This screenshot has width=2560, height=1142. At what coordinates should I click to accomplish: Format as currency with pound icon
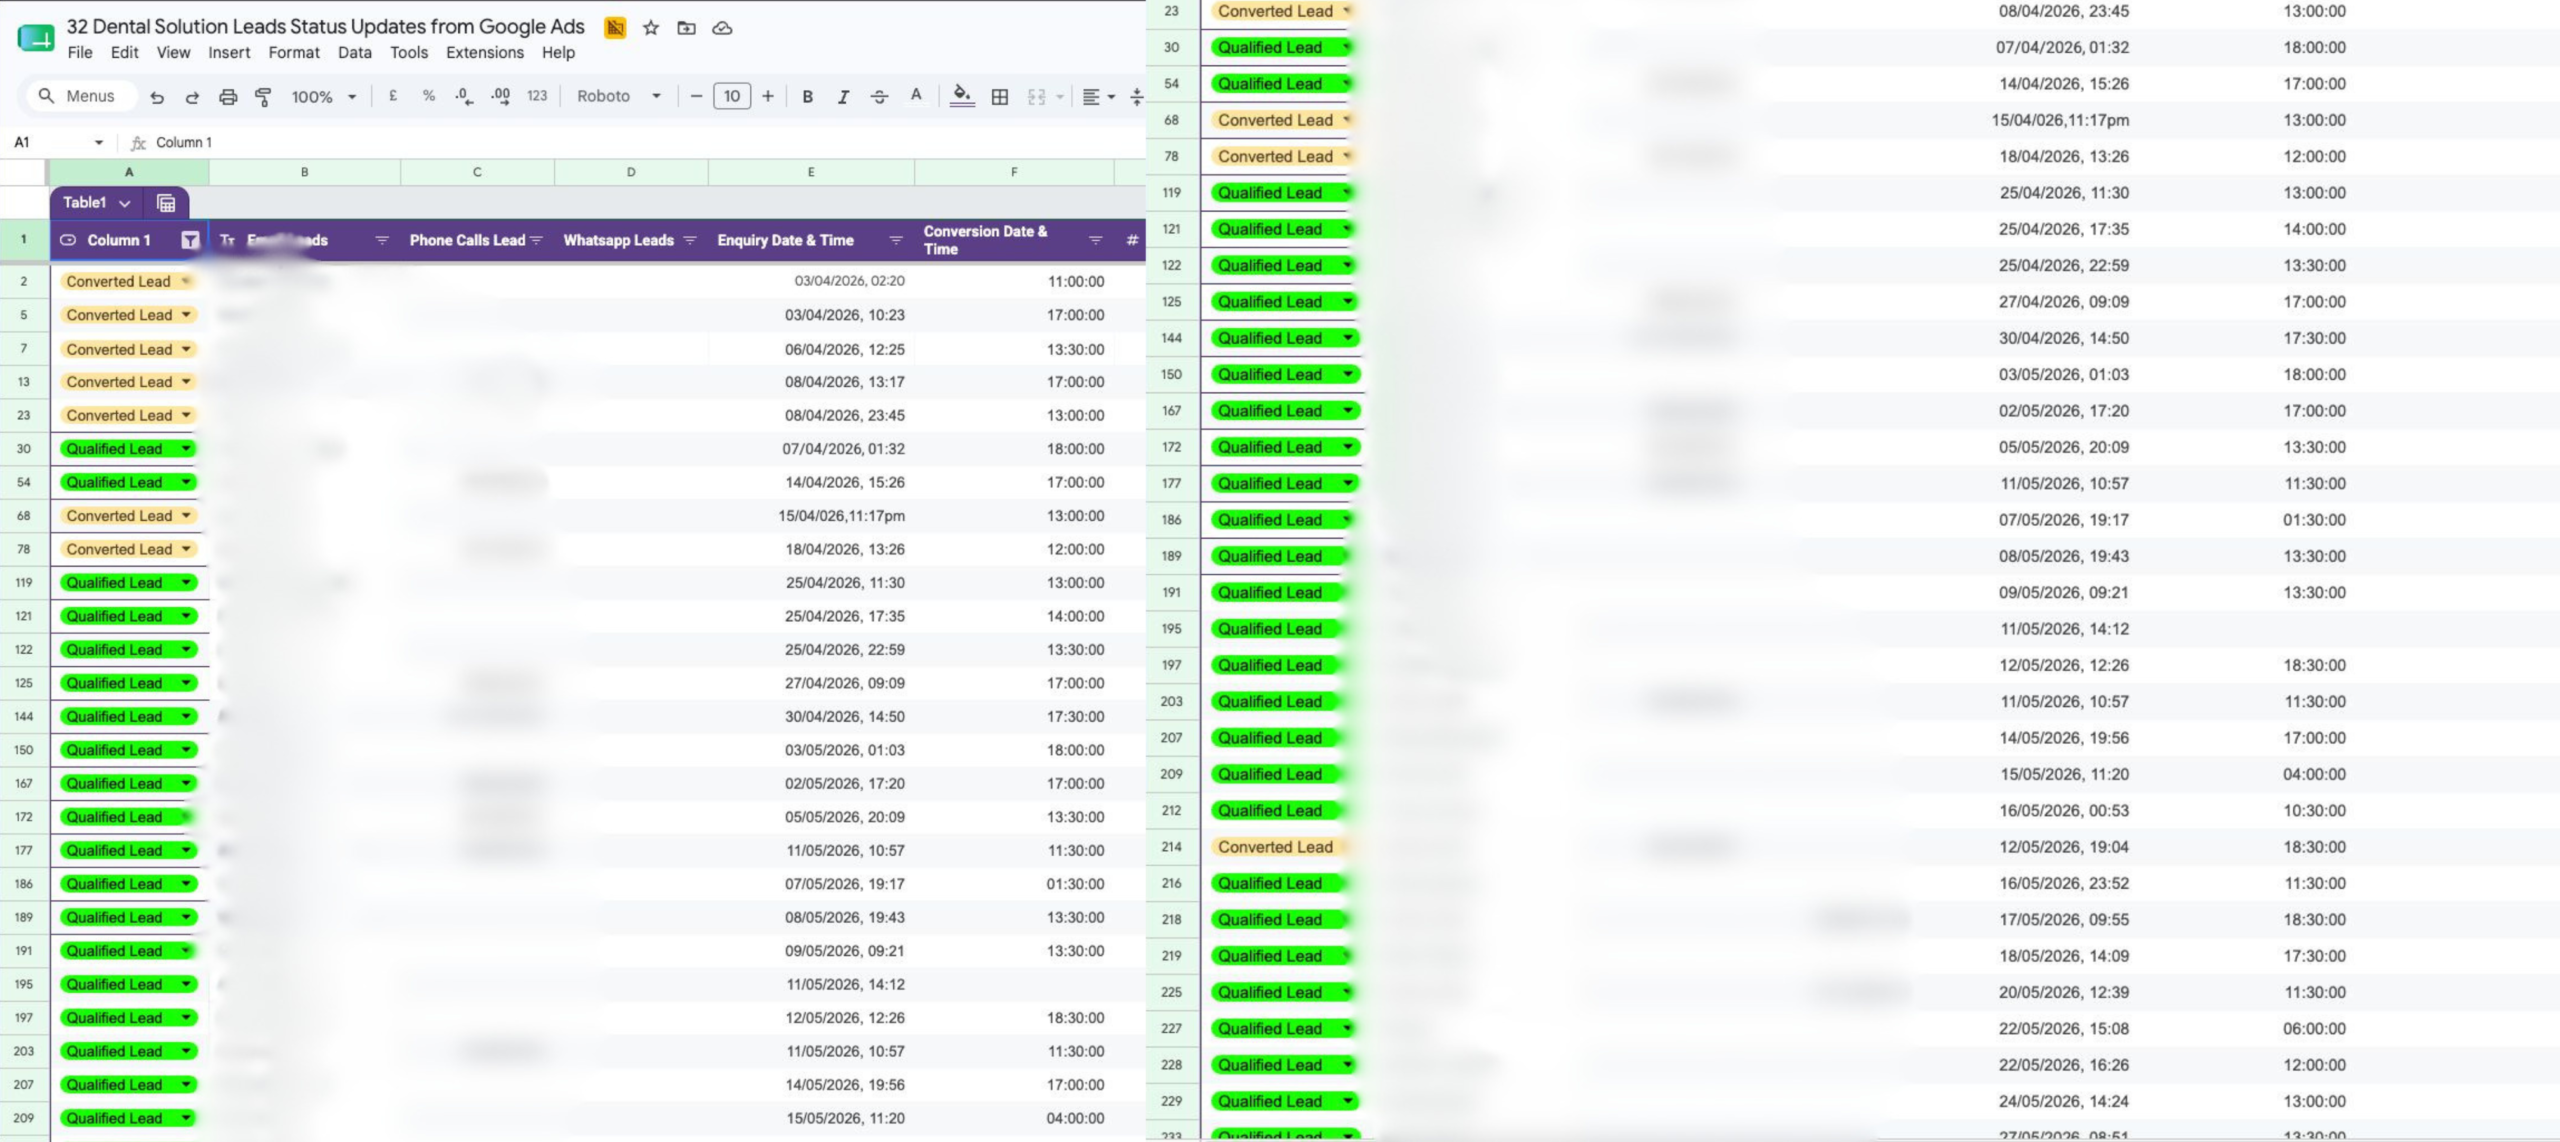click(393, 96)
